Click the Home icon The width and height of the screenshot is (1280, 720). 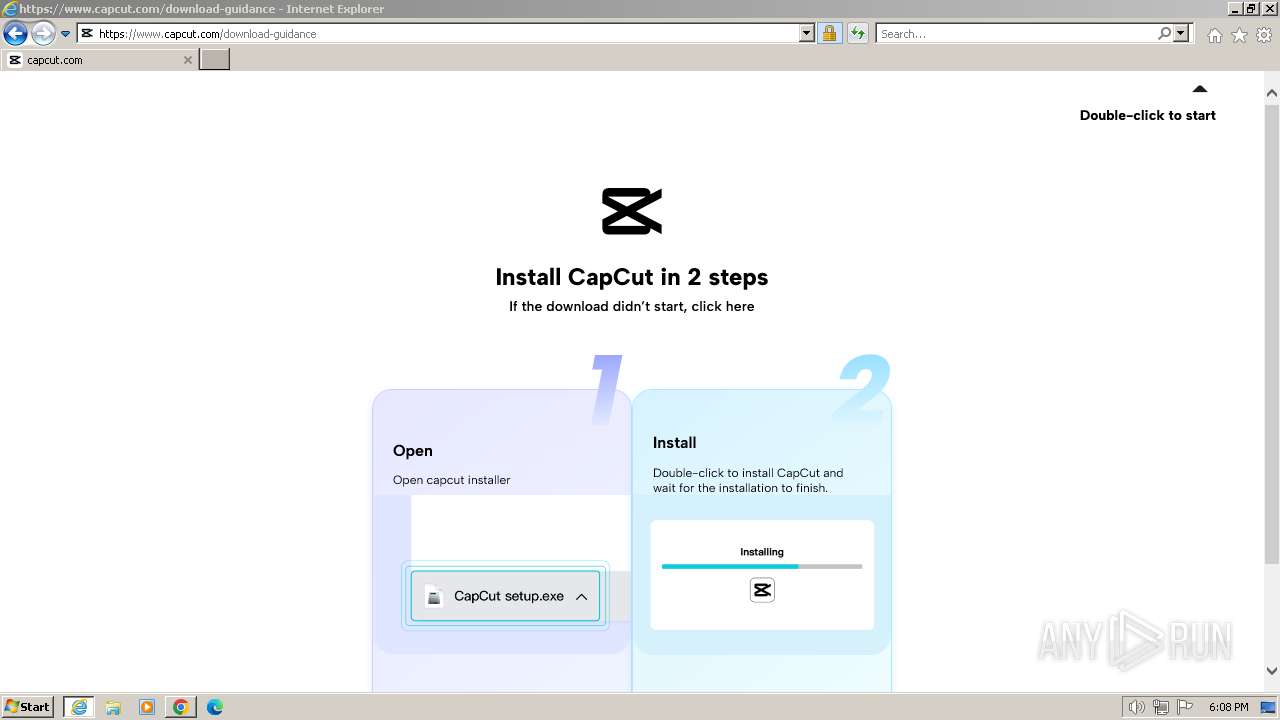1214,35
